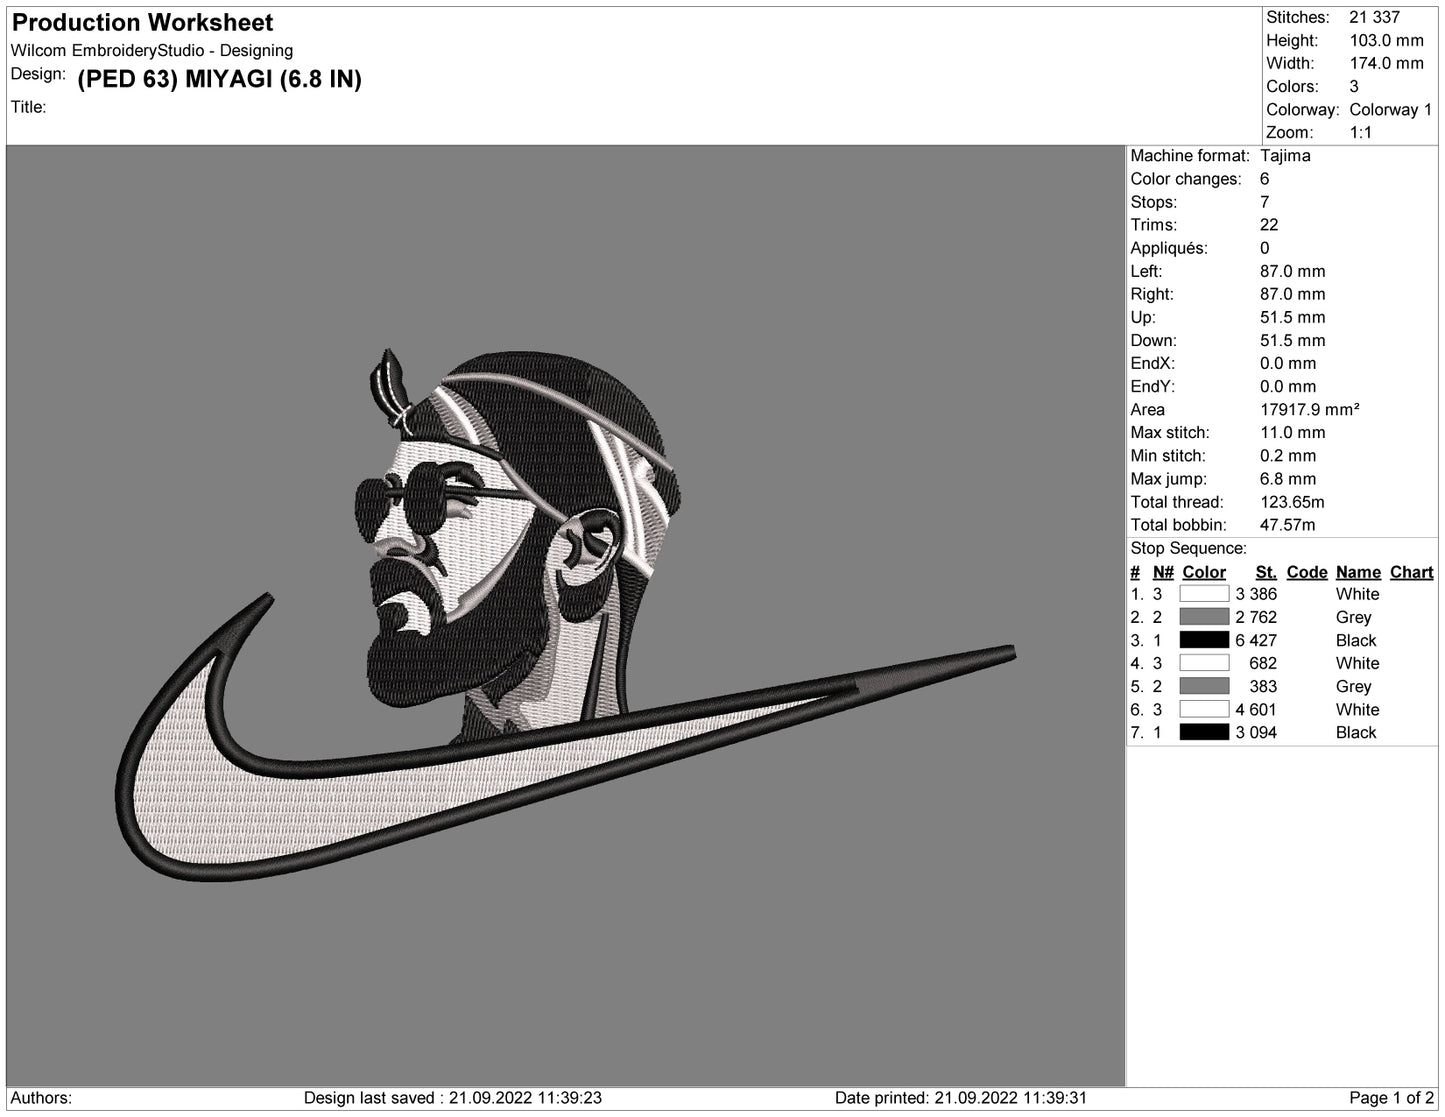
Task: Click the max jump value '6.8 mm'
Action: [x=1288, y=478]
